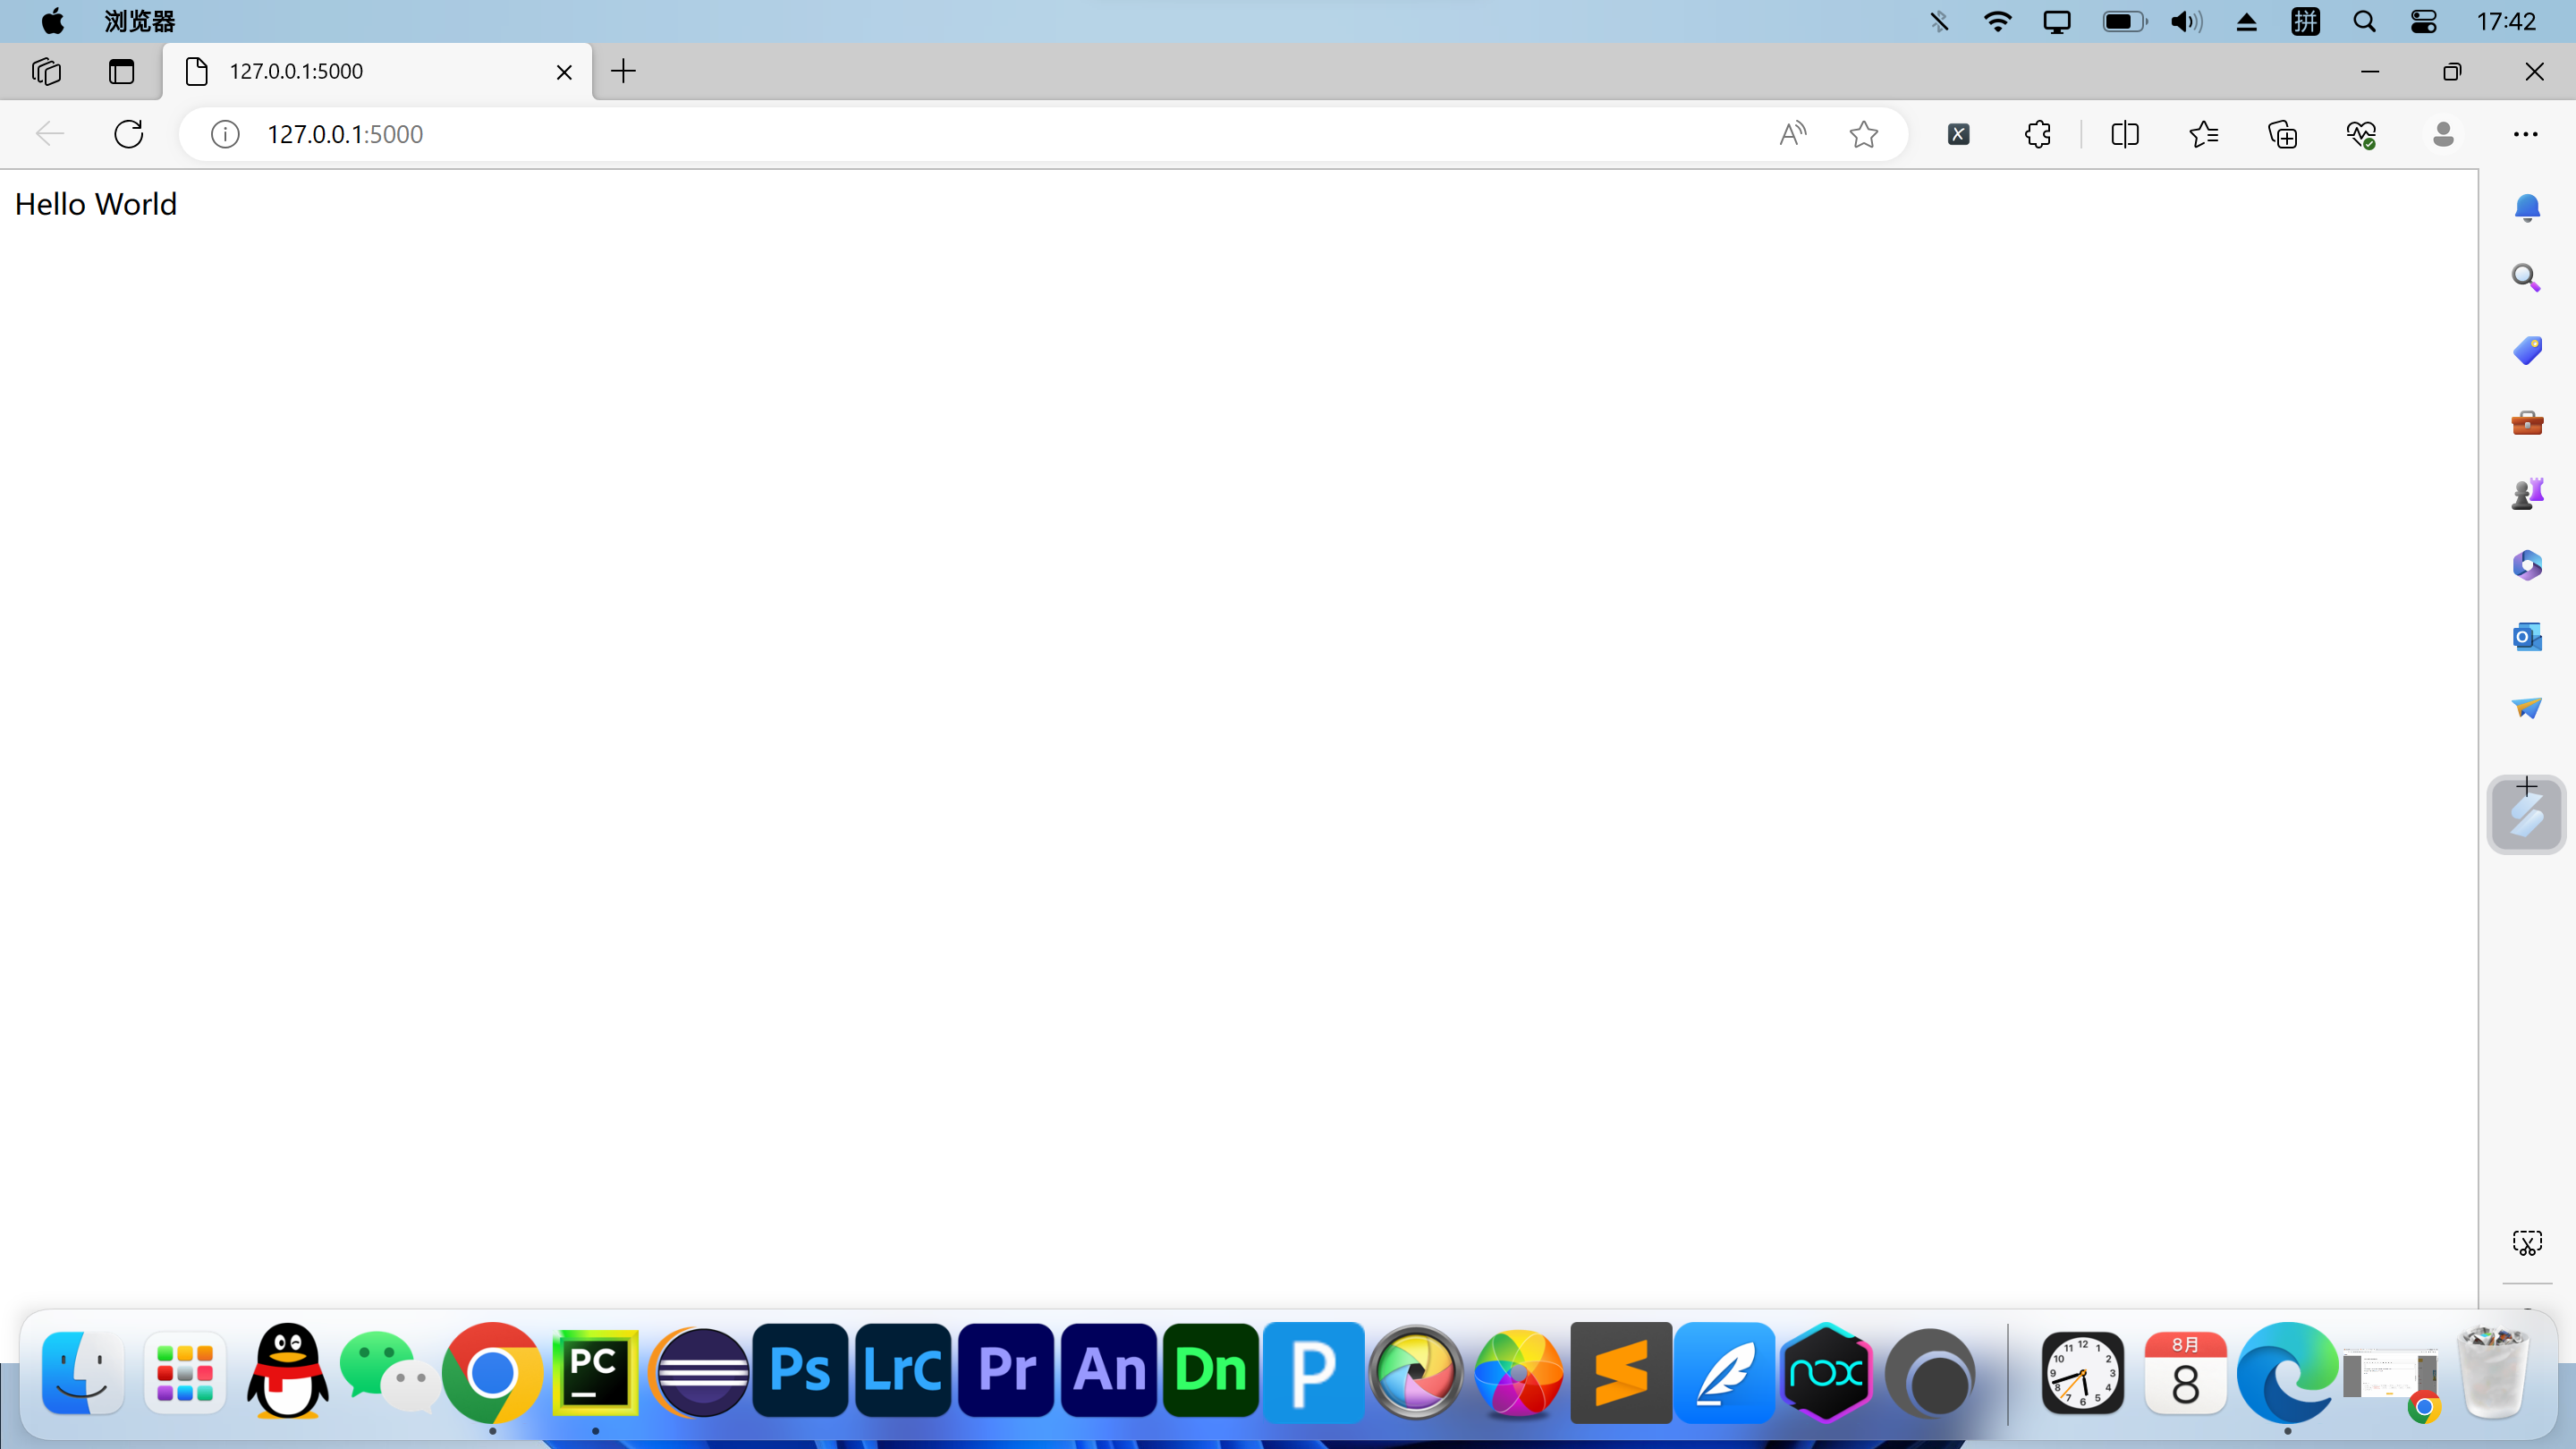
Task: Open Calendar showing 8 in the dock
Action: coord(2186,1372)
